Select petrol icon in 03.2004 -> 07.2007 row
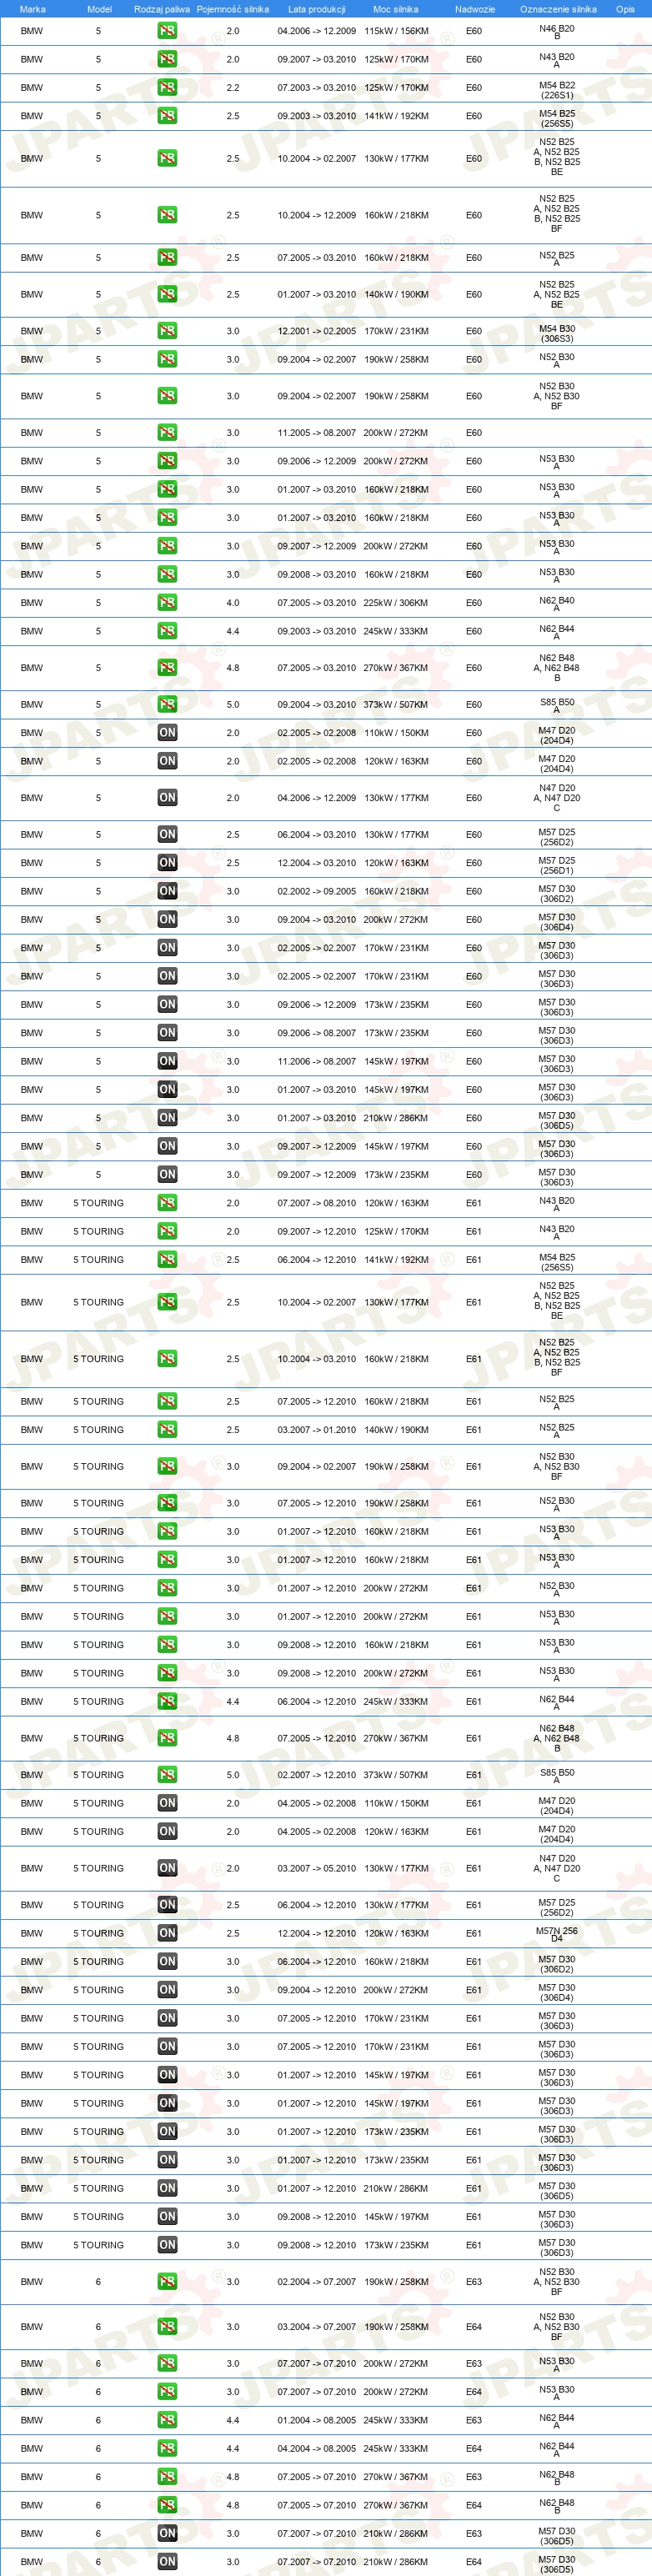Screen dimensions: 652x2576 tap(167, 2327)
